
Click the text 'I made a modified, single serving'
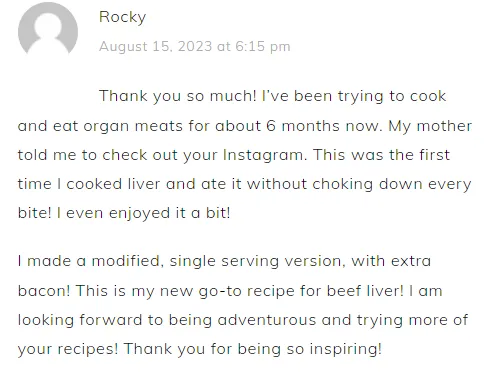click(x=148, y=261)
